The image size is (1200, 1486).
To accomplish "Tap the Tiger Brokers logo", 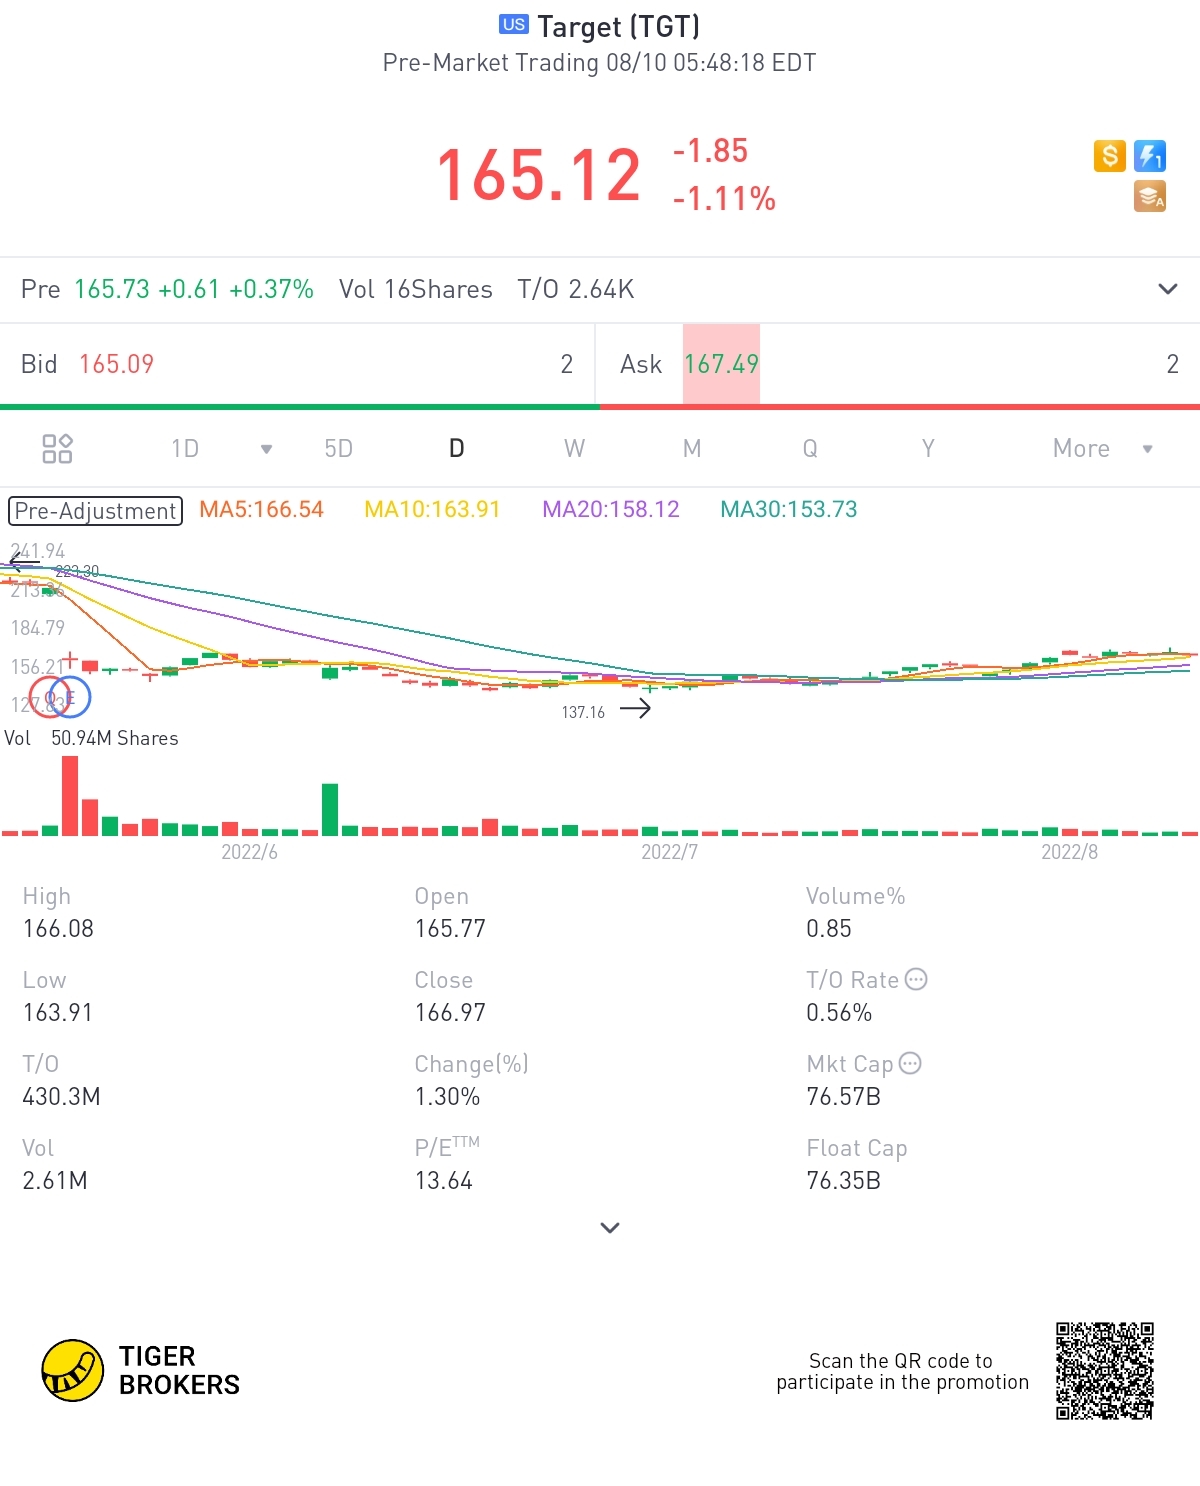I will point(141,1370).
